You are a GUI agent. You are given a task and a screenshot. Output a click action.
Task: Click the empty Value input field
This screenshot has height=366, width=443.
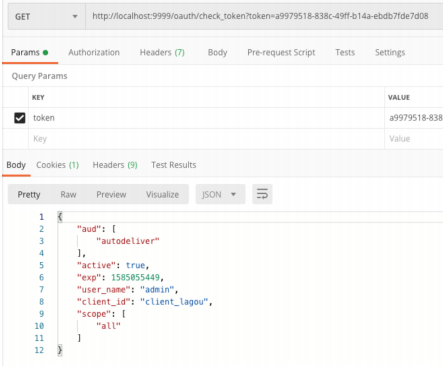coord(414,139)
